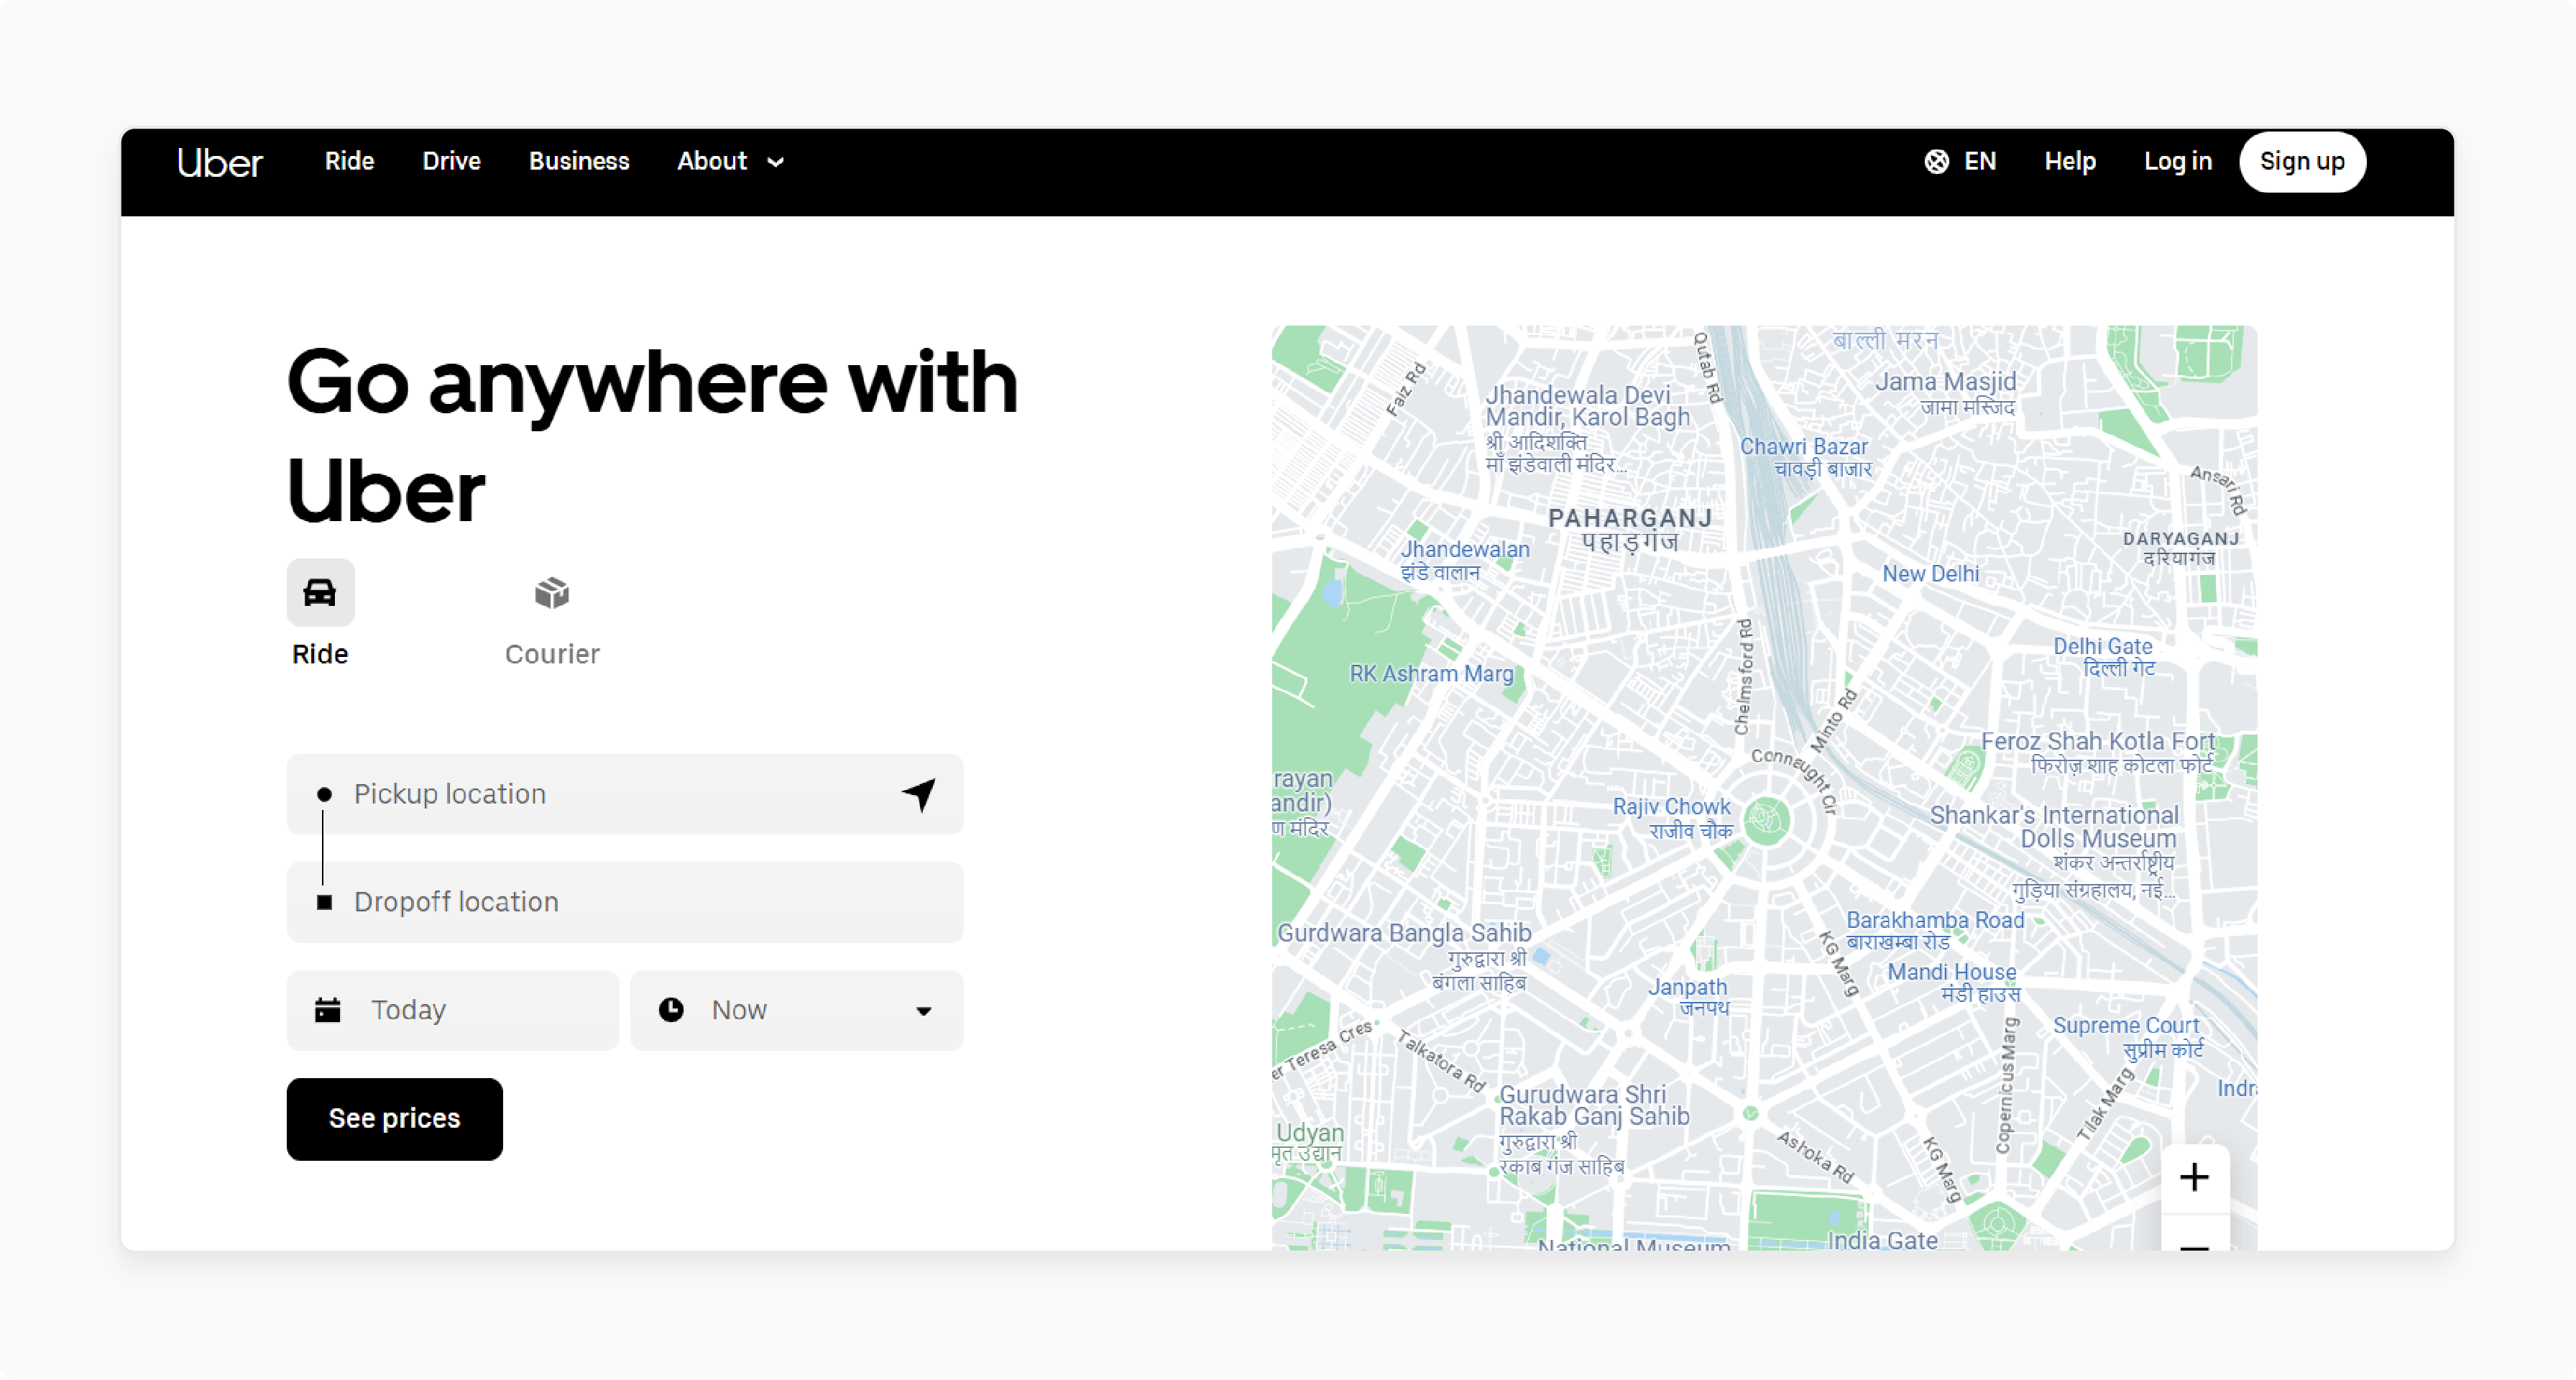This screenshot has width=2576, height=1380.
Task: Use current location arrow icon
Action: 919,794
